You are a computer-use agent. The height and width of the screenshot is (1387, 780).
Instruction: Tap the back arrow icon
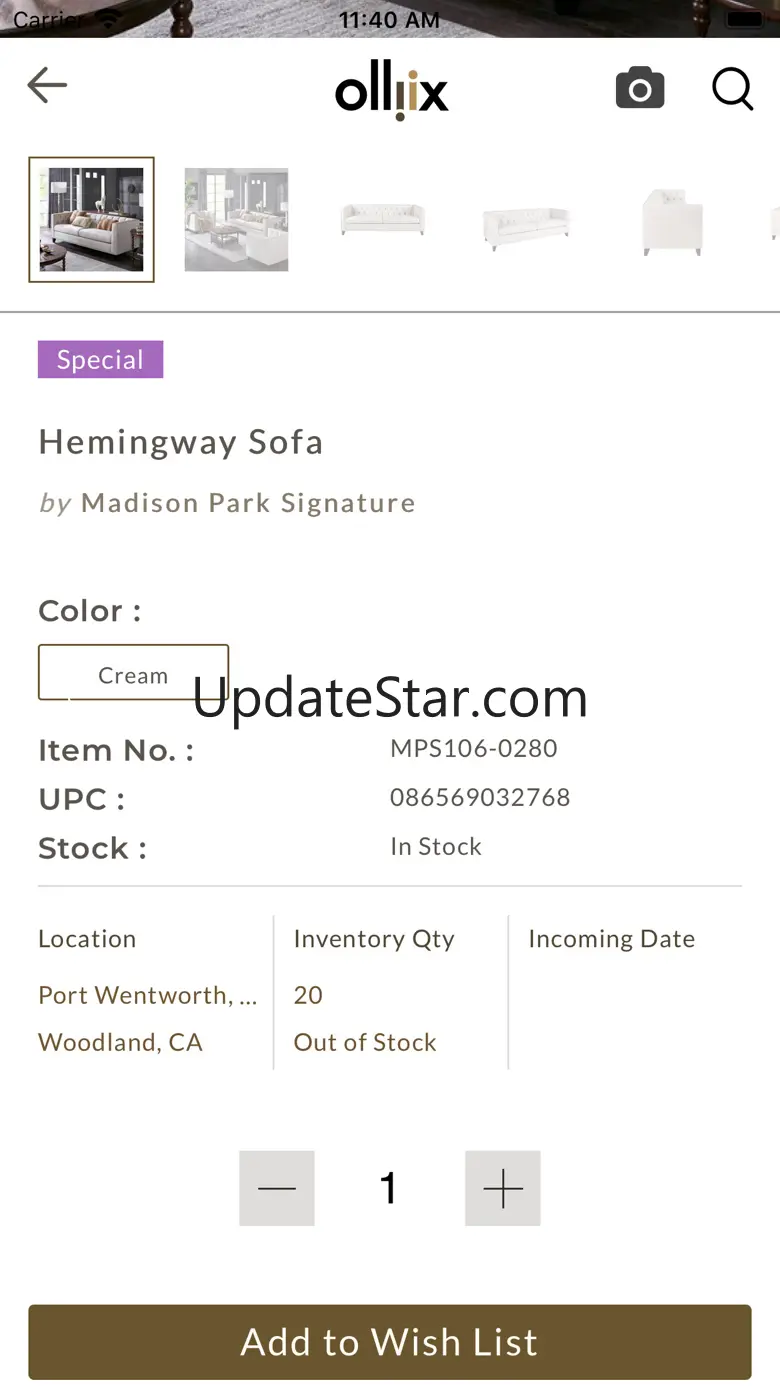(47, 86)
